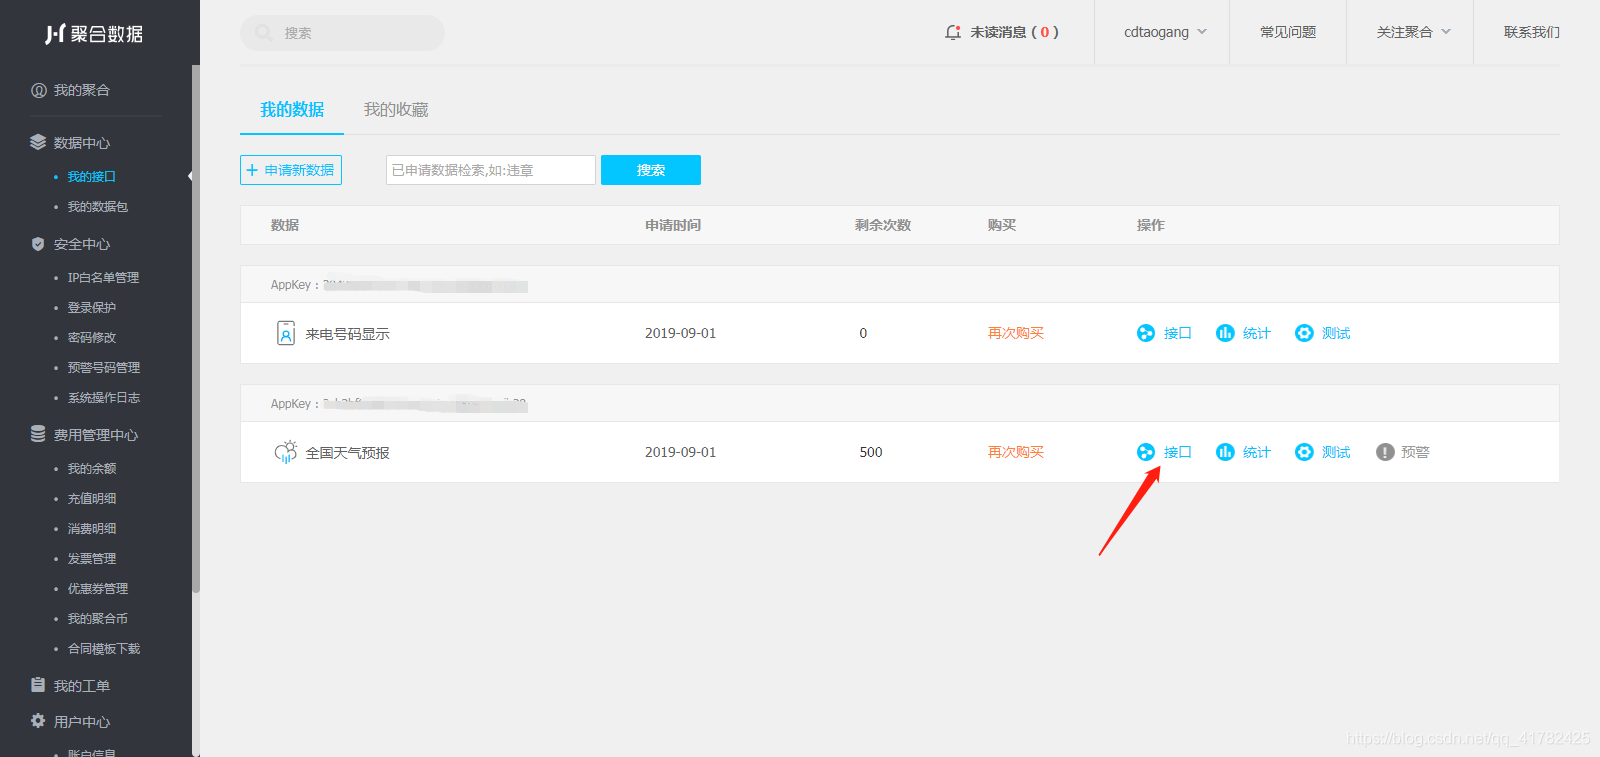Click the 统计 icon for 来电号码显示
The width and height of the screenshot is (1600, 757).
[x=1225, y=333]
